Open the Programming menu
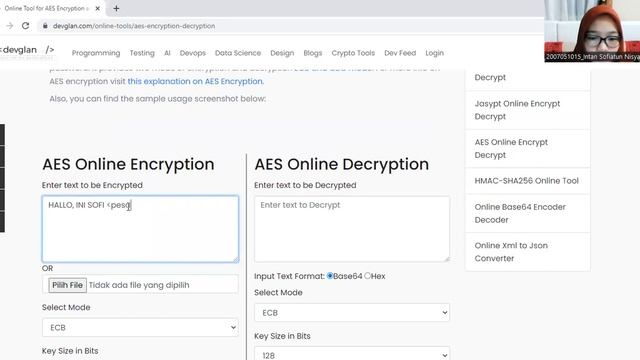 click(96, 53)
